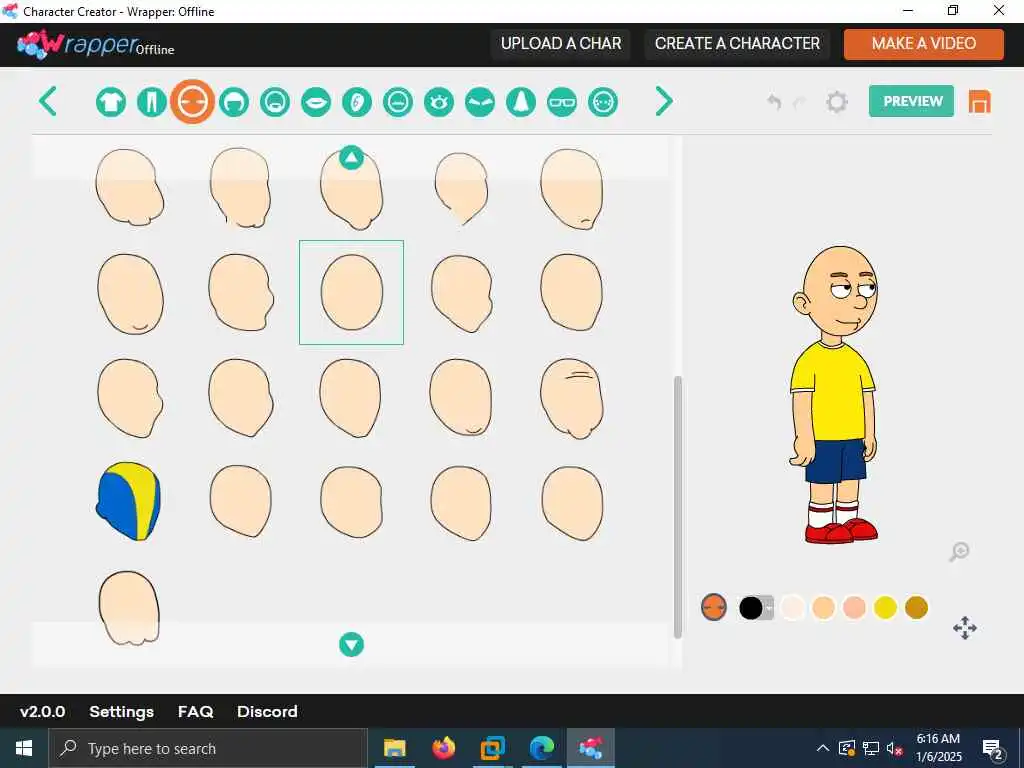
Task: Click the character preview figure
Action: pyautogui.click(x=834, y=394)
